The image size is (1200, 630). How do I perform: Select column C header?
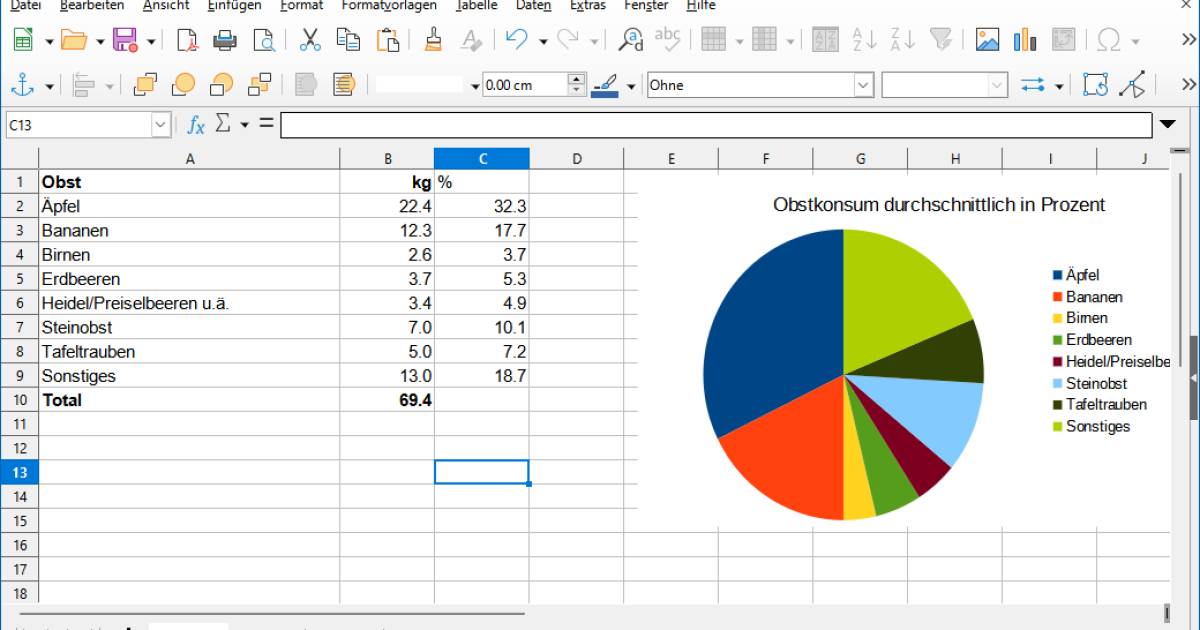[x=482, y=158]
